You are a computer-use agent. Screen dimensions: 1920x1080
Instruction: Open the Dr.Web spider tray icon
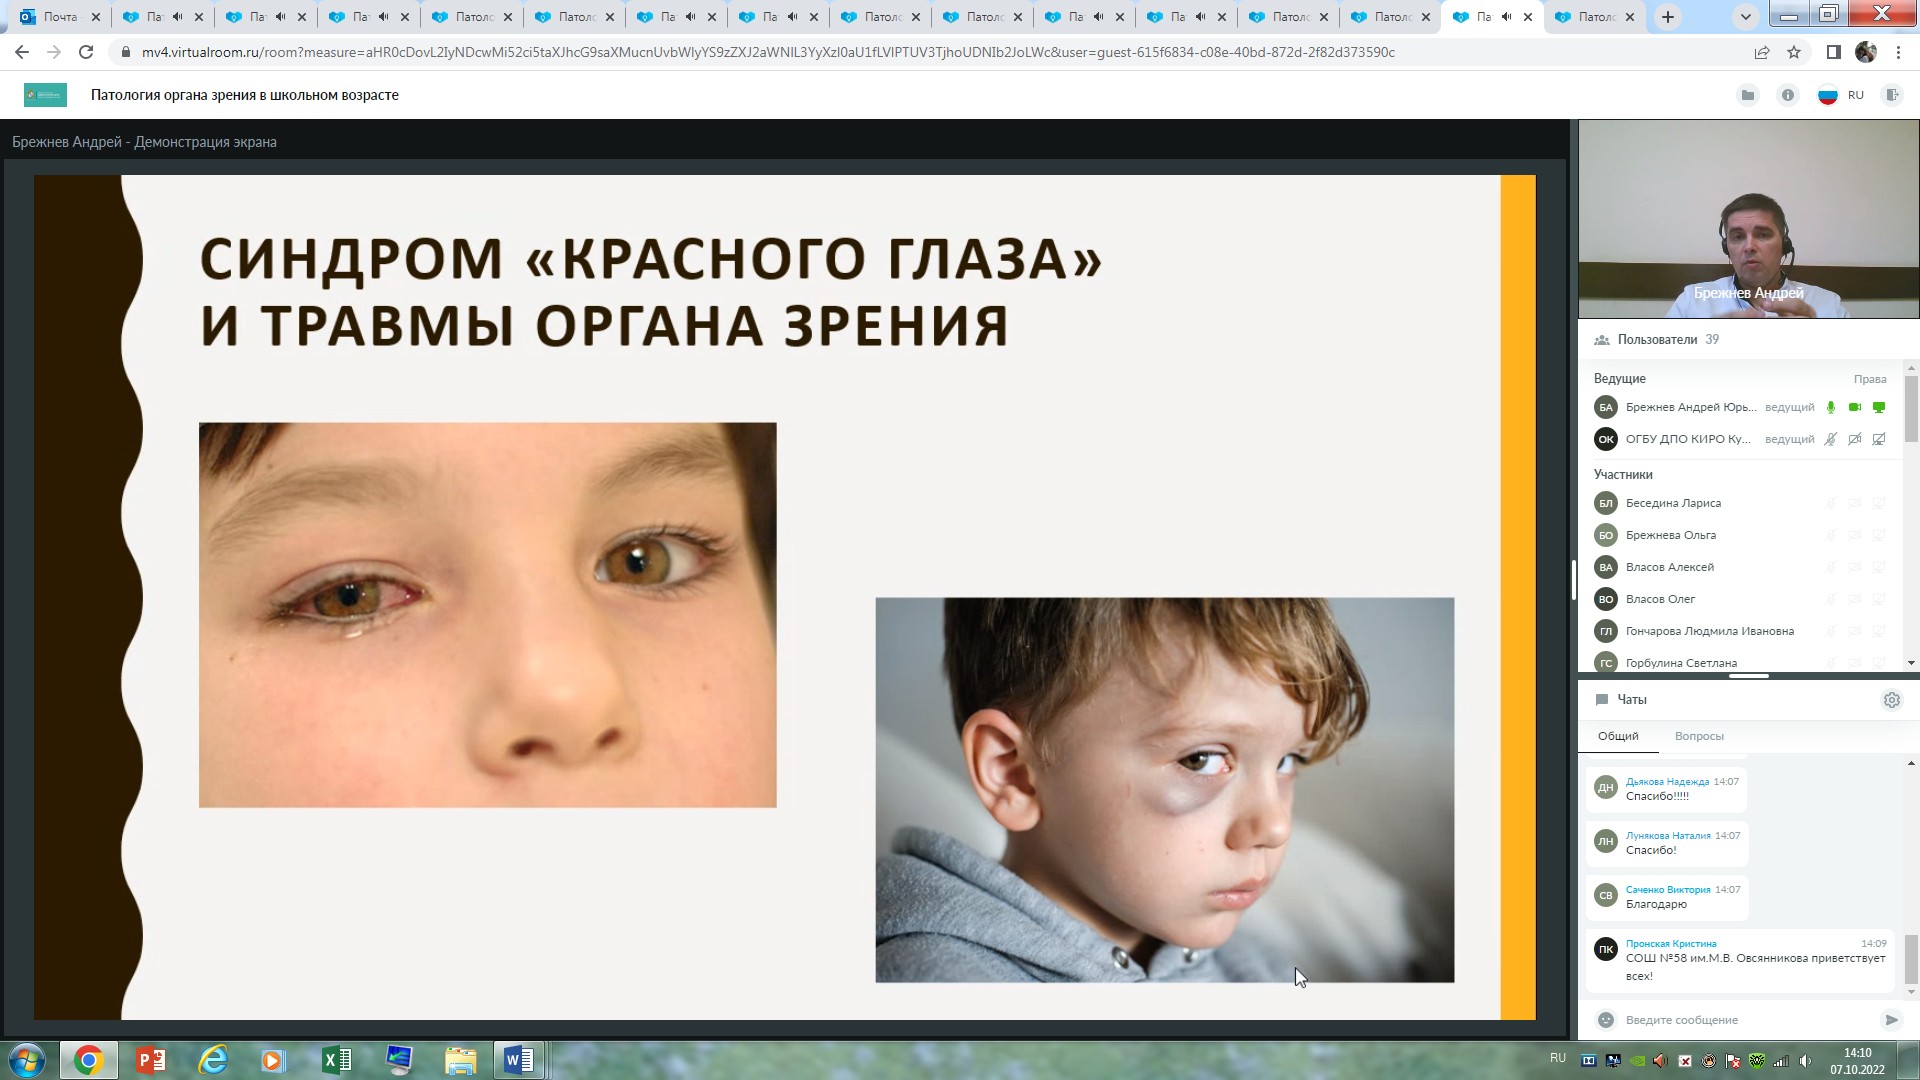tap(1757, 1061)
